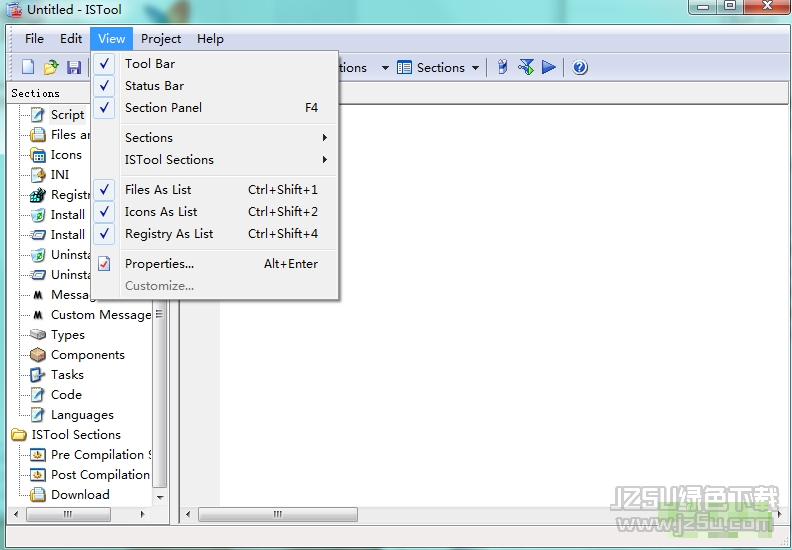Toggle Section Panel visibility in menu
The width and height of the screenshot is (792, 550).
coord(216,108)
